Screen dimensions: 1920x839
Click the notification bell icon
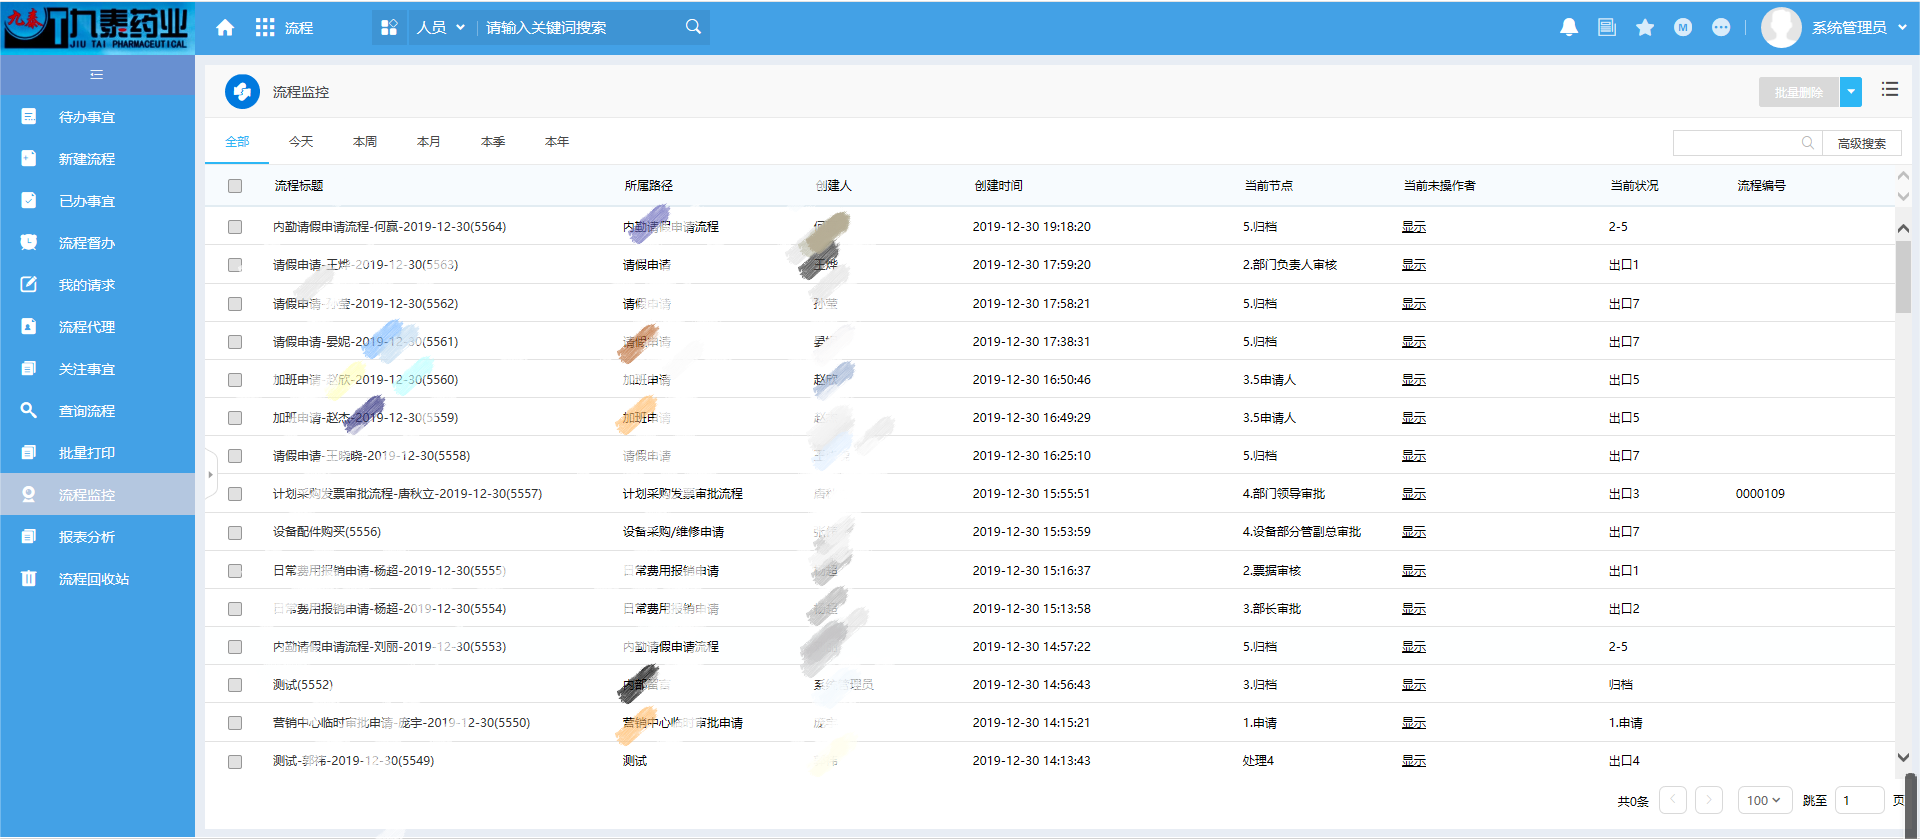[1569, 28]
